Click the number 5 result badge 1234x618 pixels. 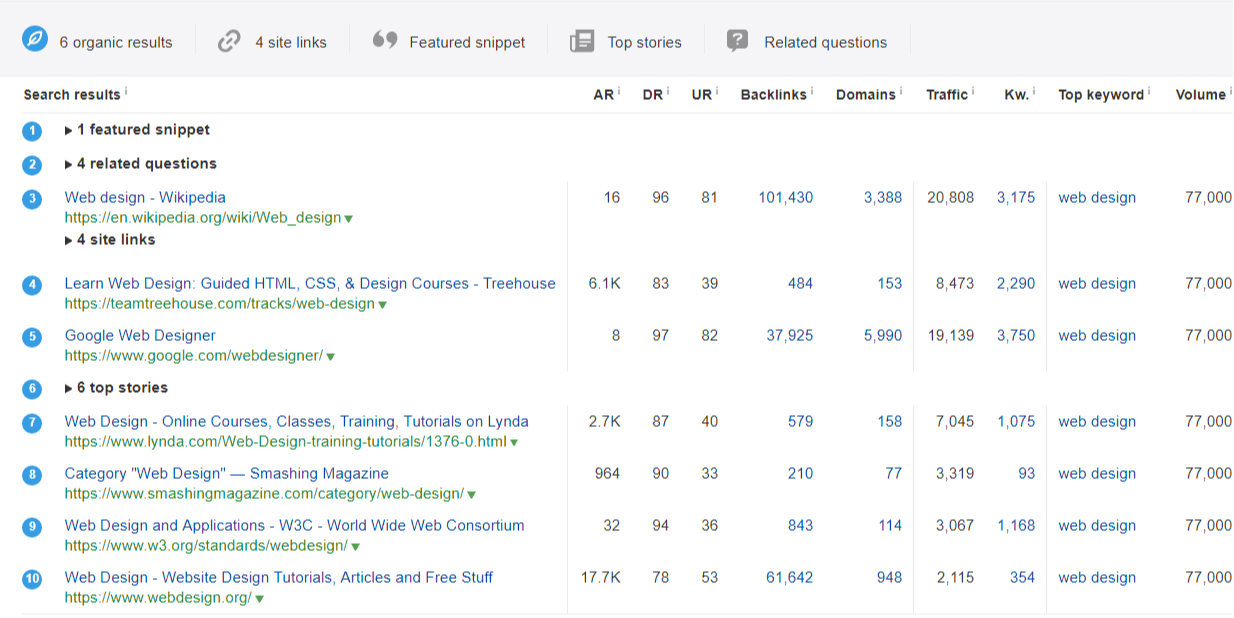point(31,337)
